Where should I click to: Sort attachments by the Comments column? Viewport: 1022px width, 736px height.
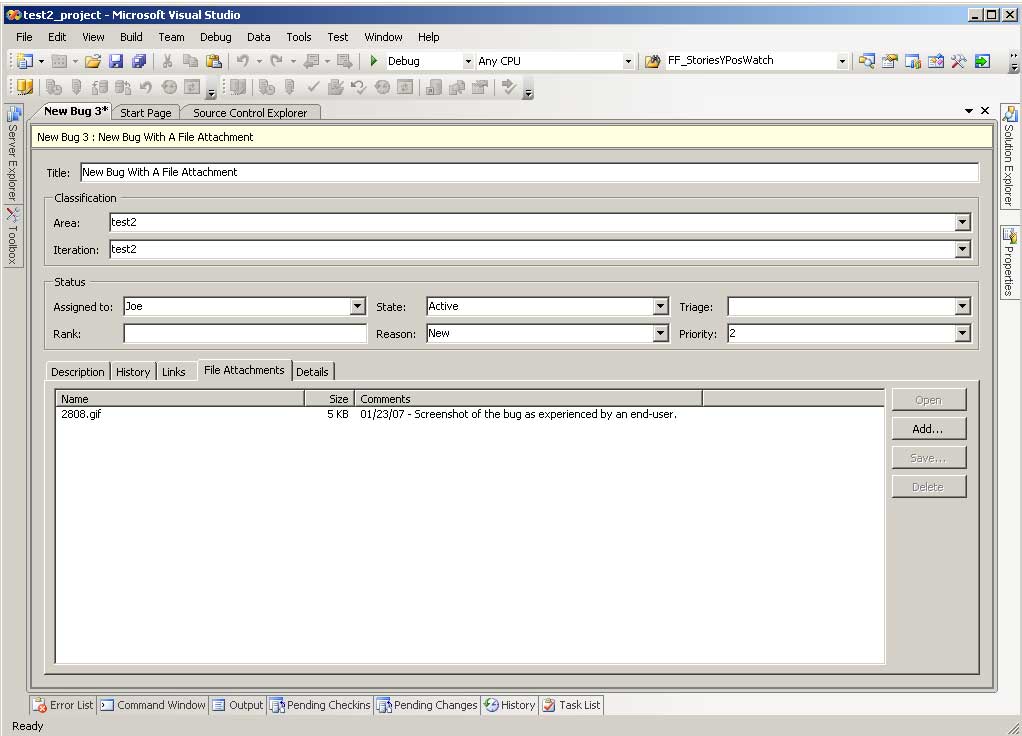pyautogui.click(x=529, y=399)
